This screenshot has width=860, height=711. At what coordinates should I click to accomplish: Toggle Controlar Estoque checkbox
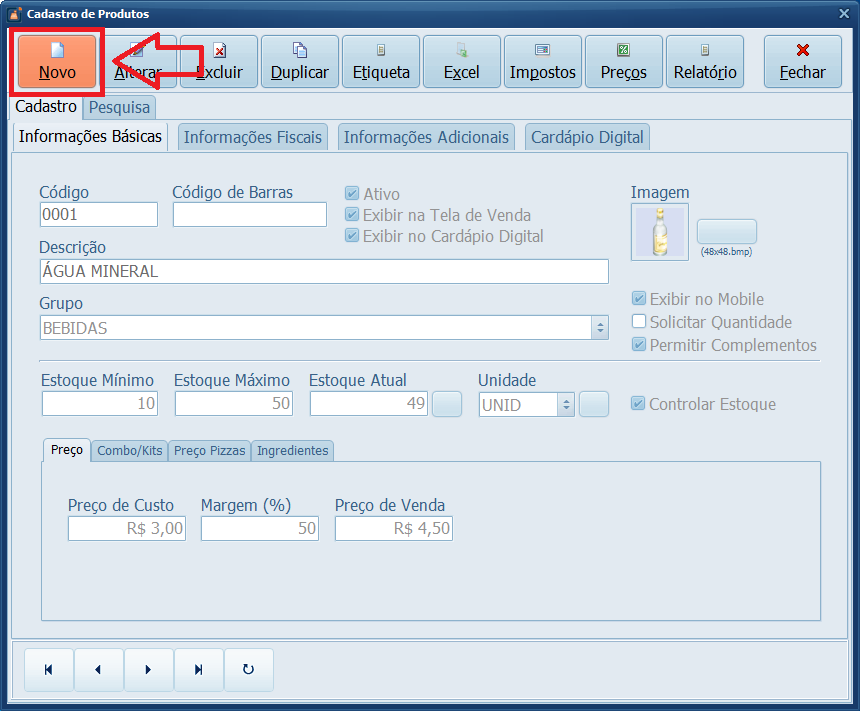[x=638, y=404]
